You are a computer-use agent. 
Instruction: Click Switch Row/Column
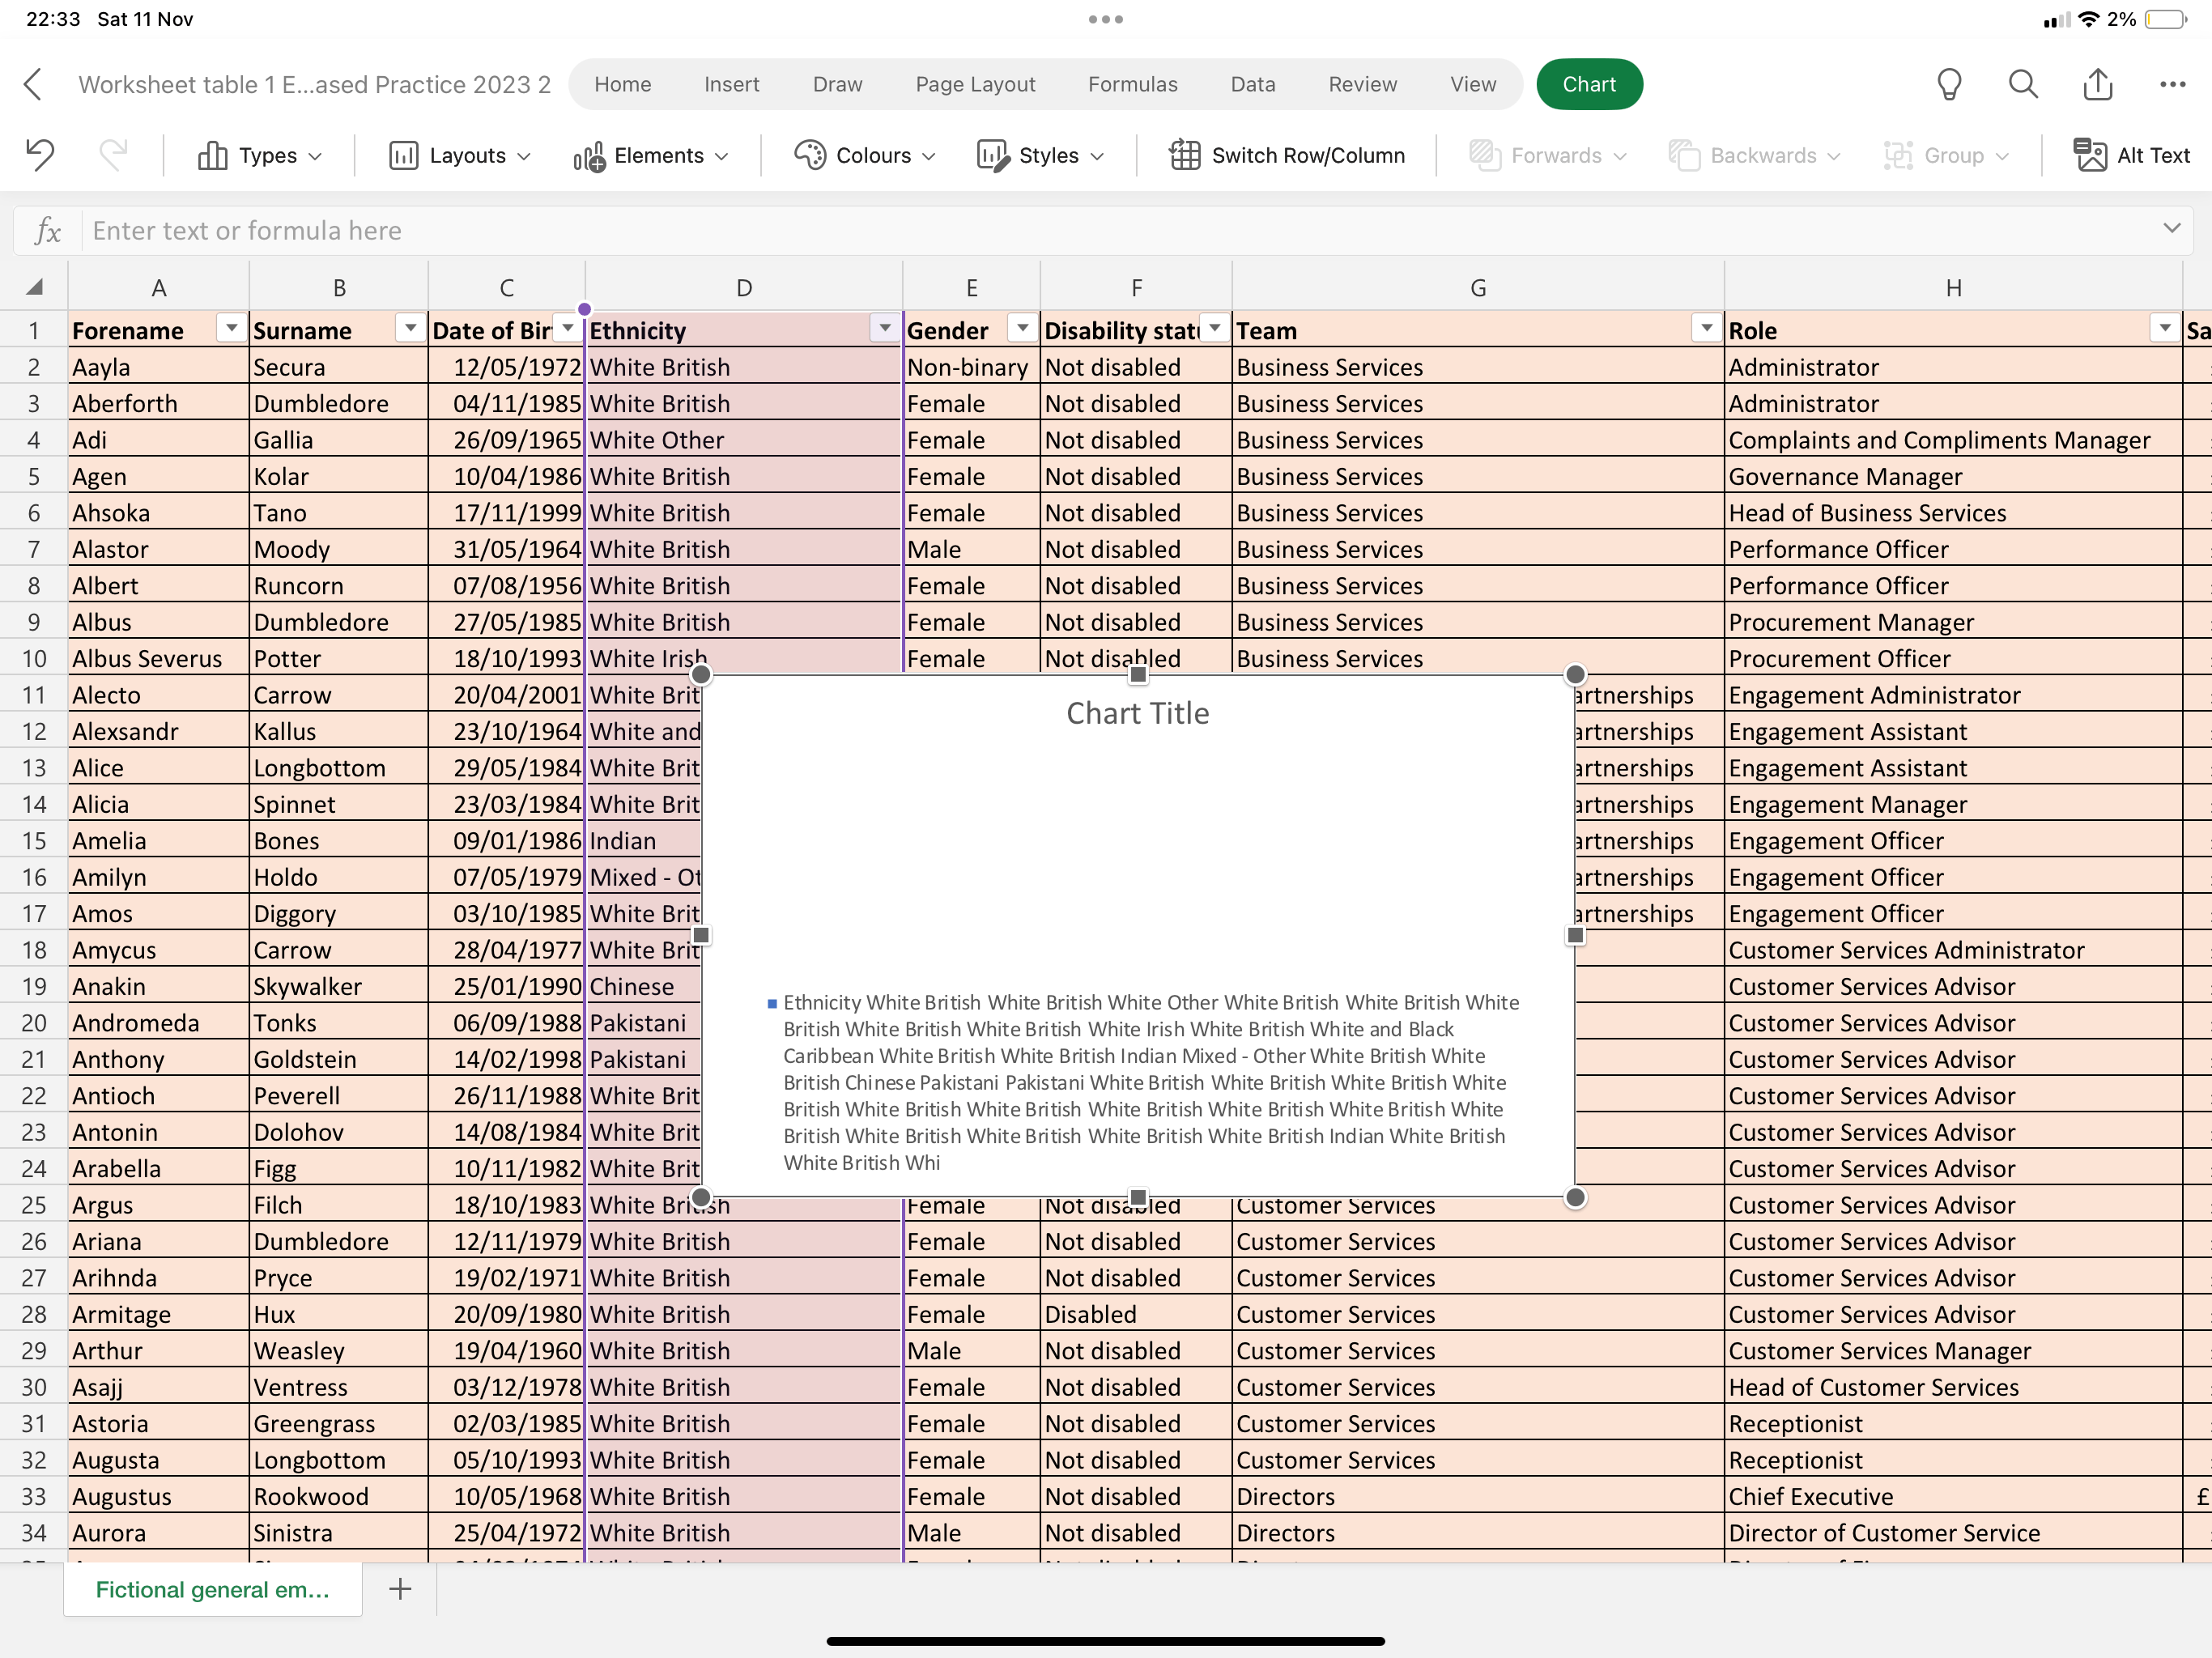coord(1287,155)
